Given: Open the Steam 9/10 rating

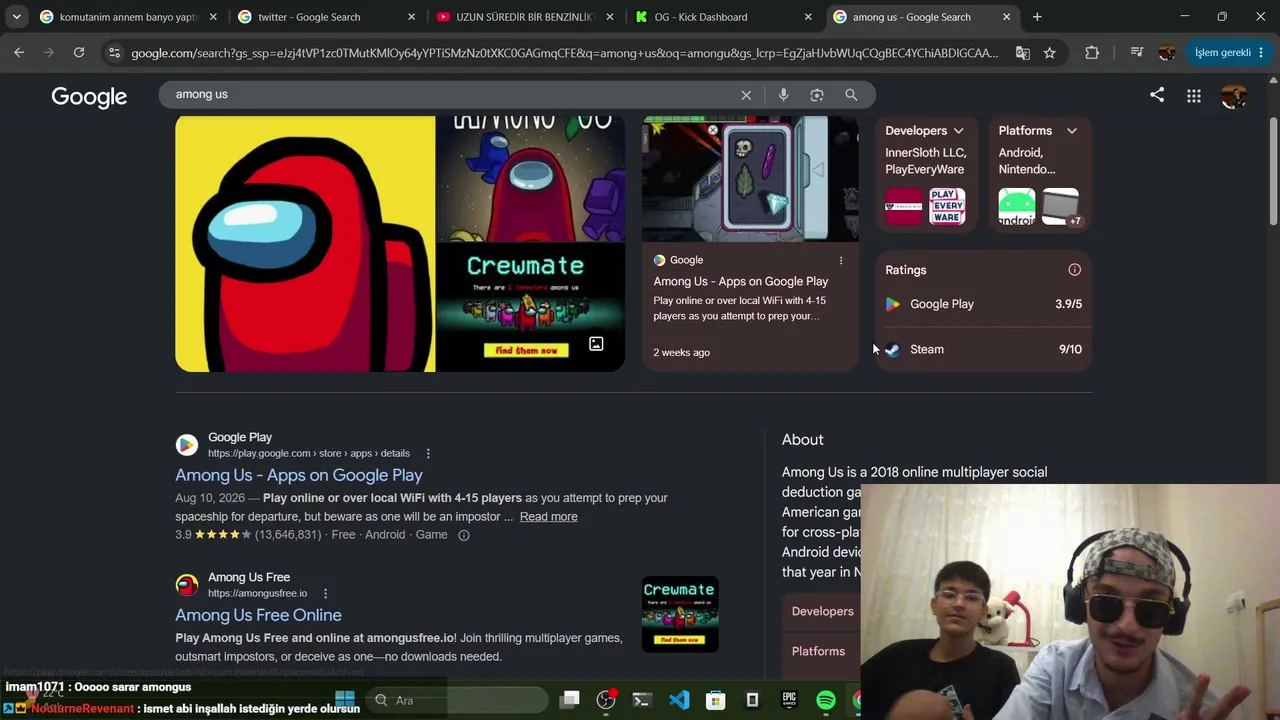Looking at the screenshot, I should (x=984, y=349).
